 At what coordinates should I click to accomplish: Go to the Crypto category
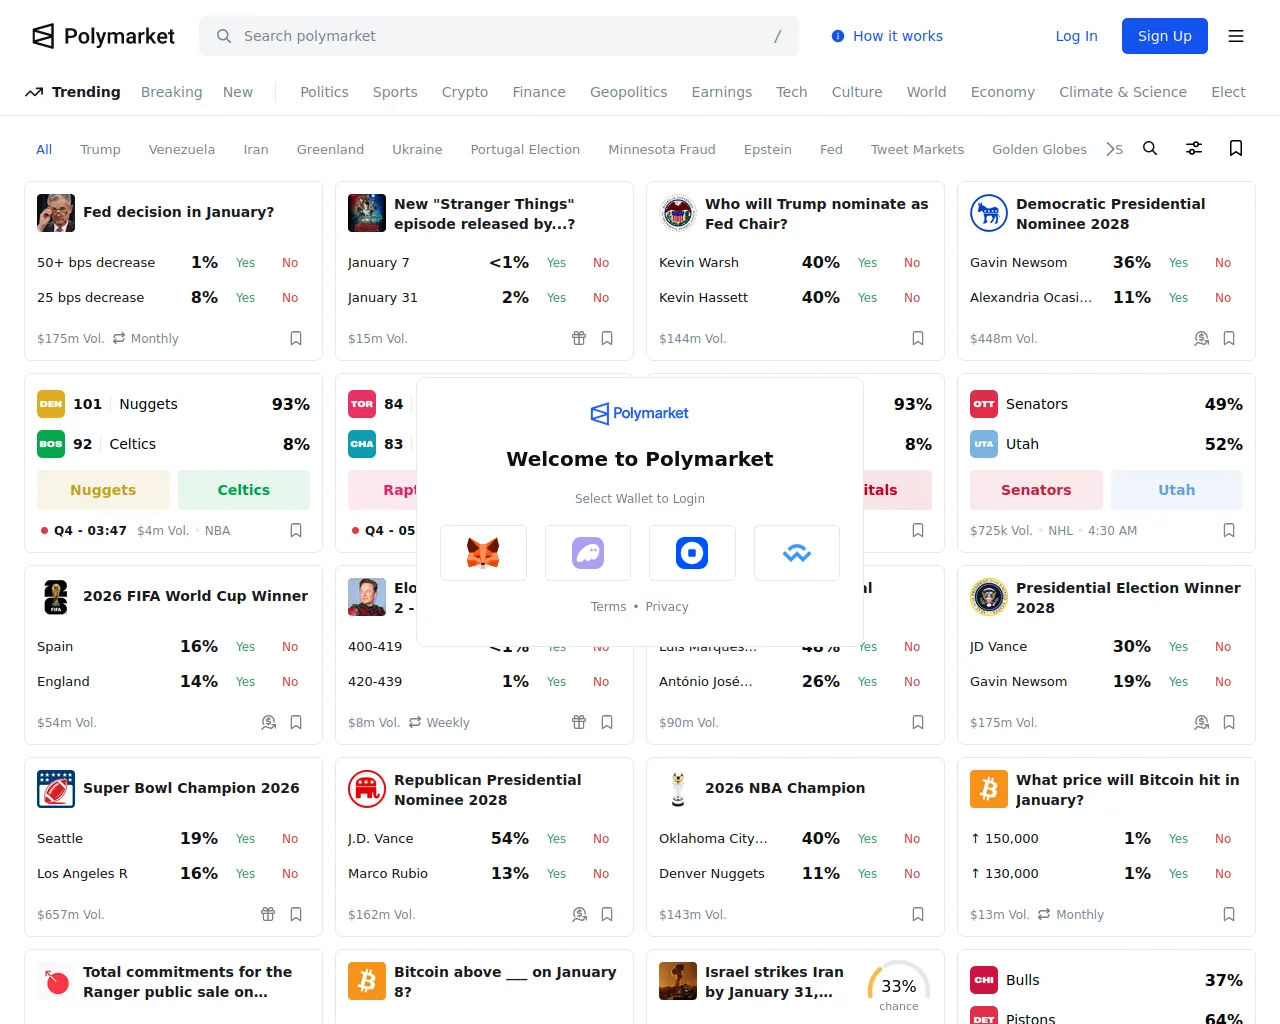click(465, 92)
